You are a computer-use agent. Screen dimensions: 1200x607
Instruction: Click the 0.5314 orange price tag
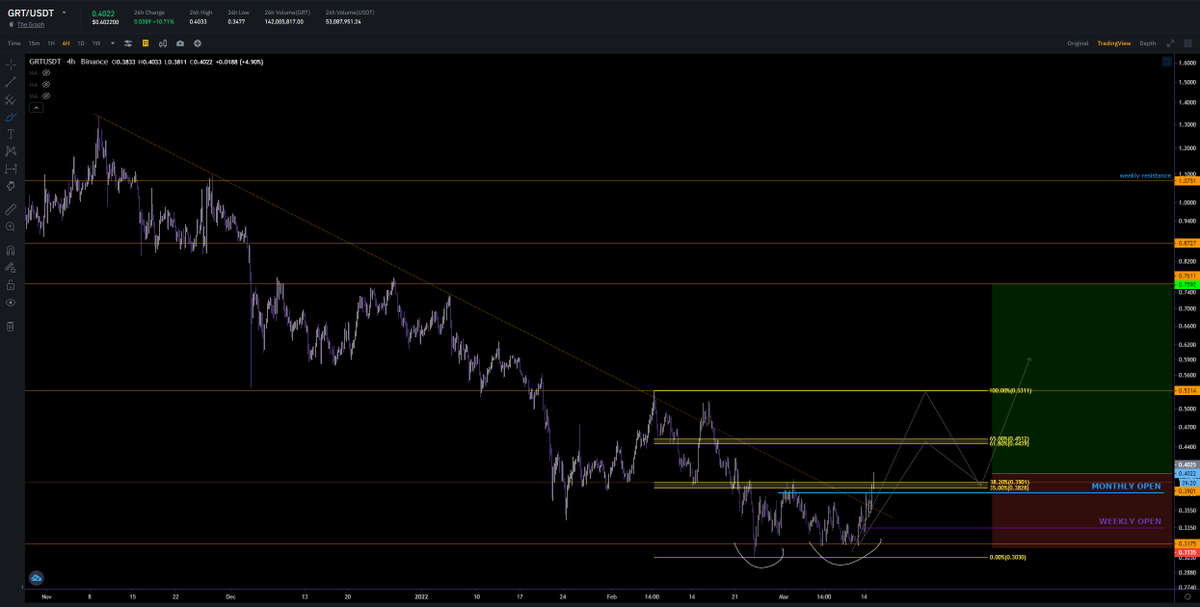[x=1187, y=391]
